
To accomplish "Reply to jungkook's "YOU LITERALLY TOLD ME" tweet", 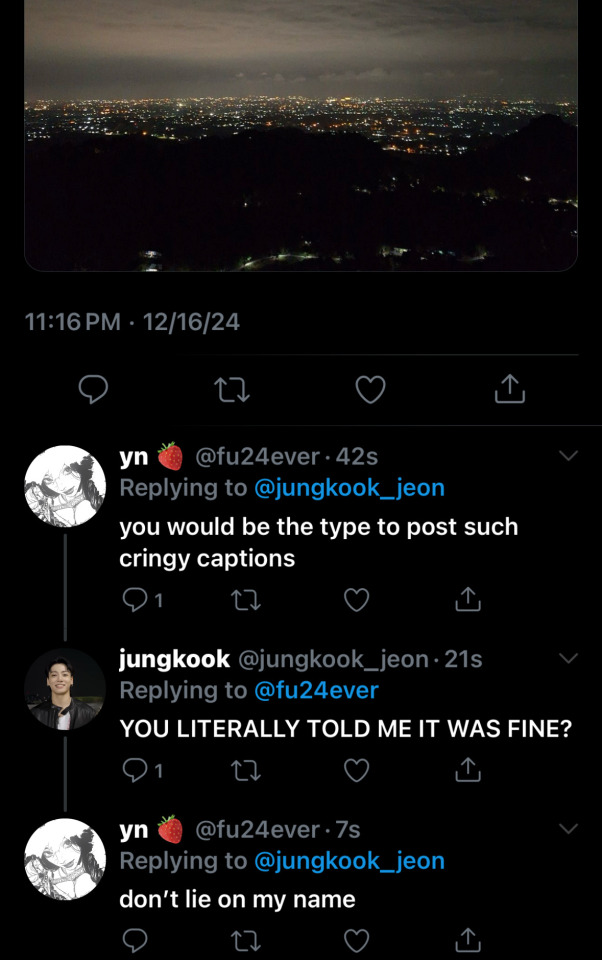I will 134,770.
